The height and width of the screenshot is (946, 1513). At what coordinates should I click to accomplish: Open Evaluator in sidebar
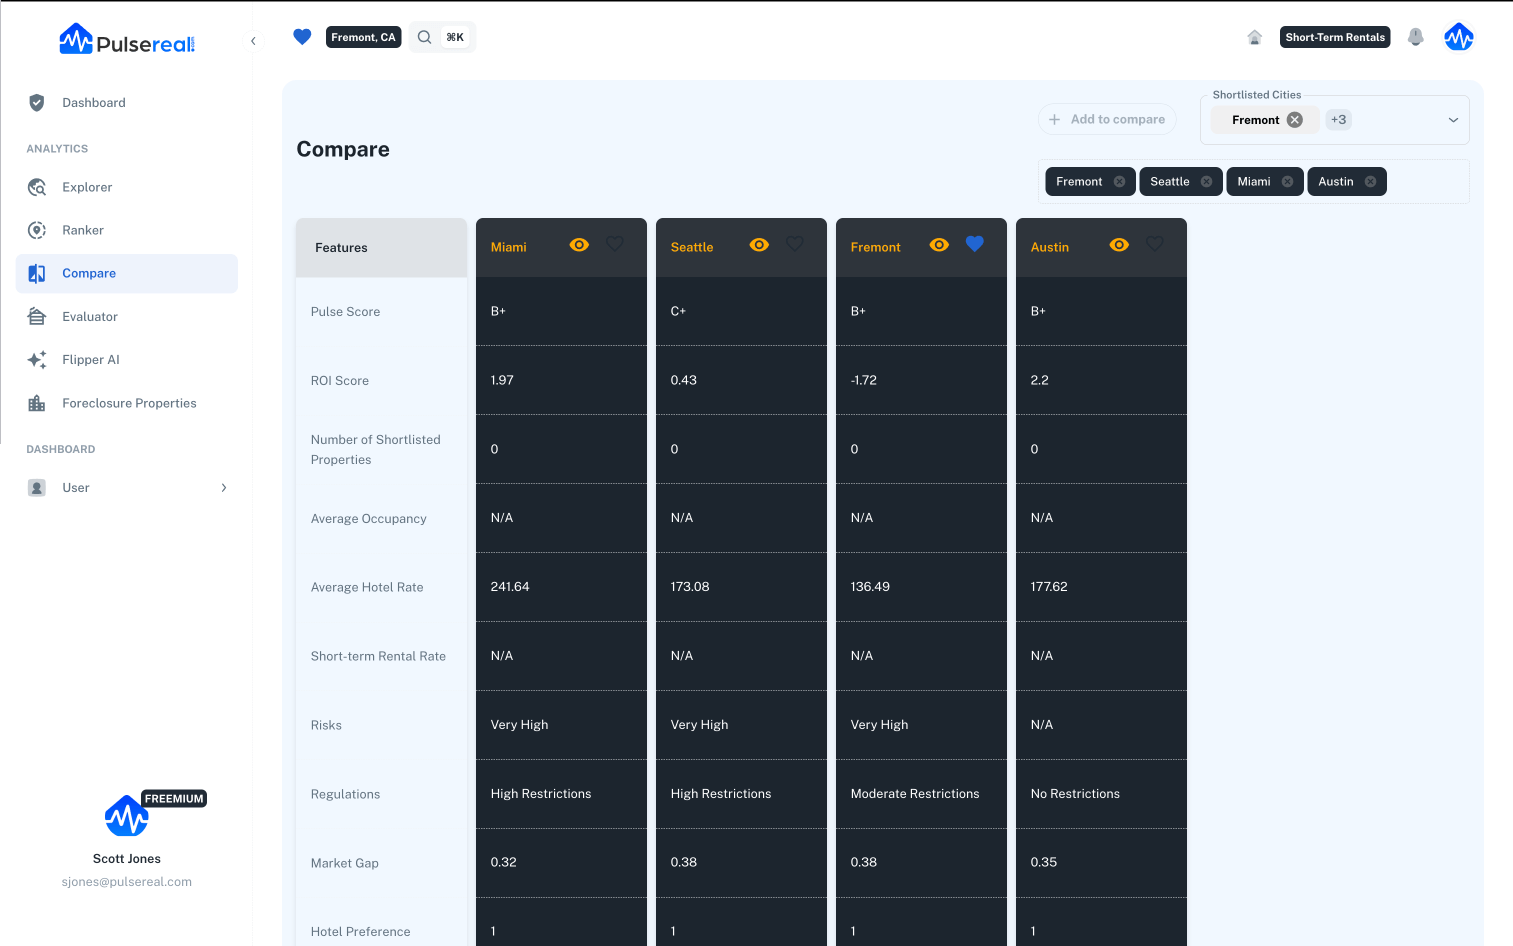pos(127,316)
